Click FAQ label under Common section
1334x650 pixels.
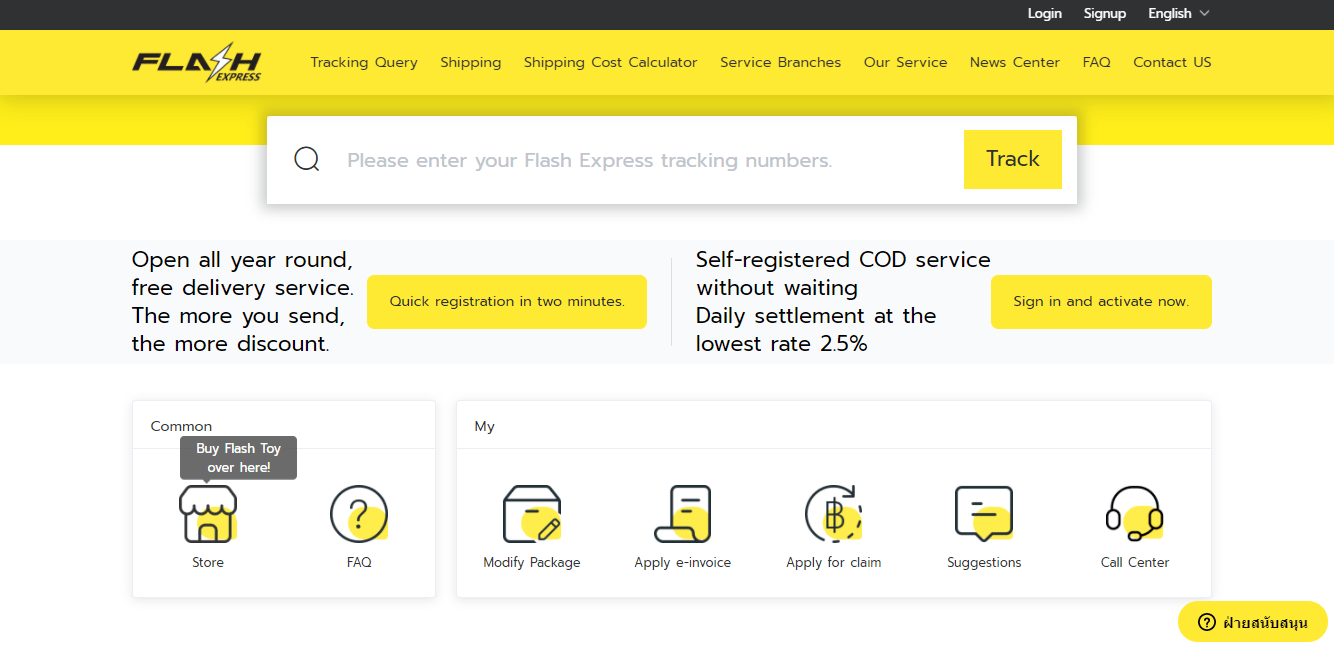point(359,563)
